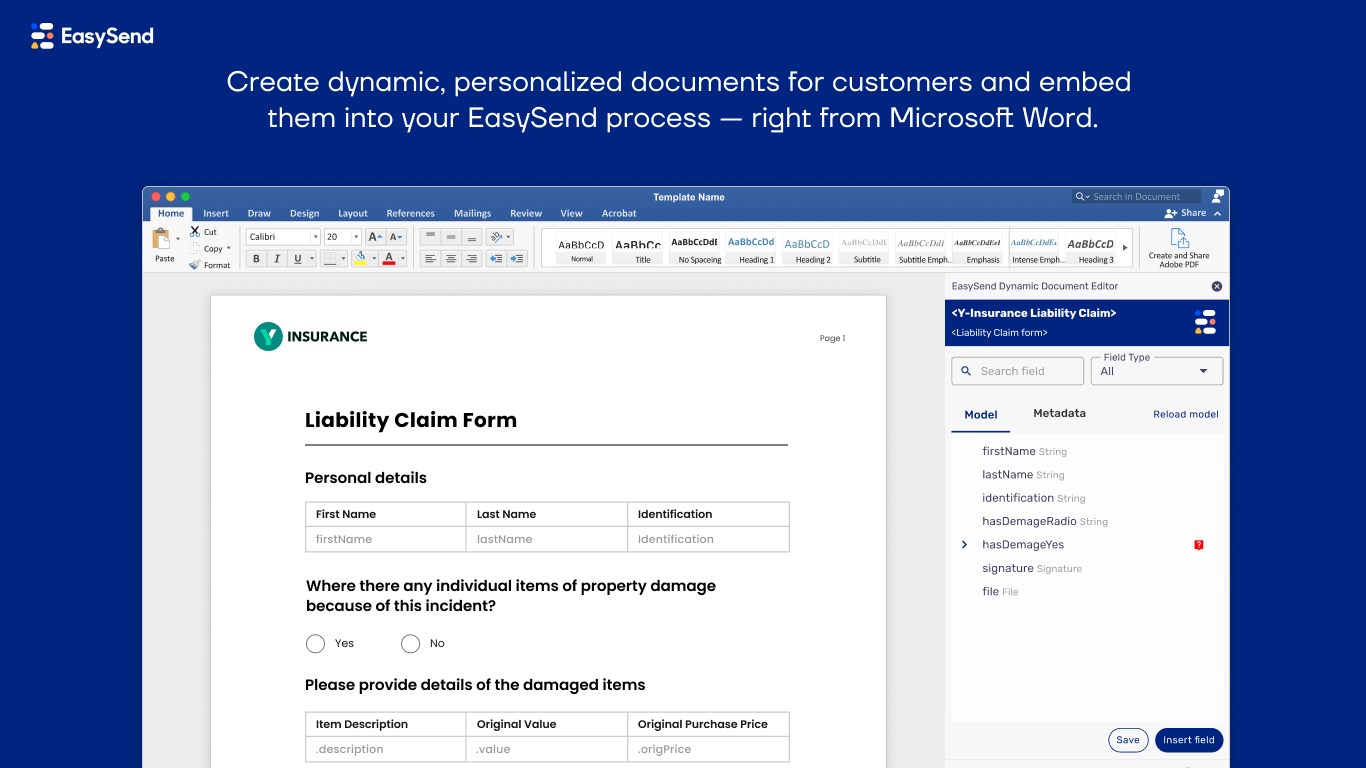Open the Field Type All dropdown
Viewport: 1366px width, 768px height.
coord(1156,371)
